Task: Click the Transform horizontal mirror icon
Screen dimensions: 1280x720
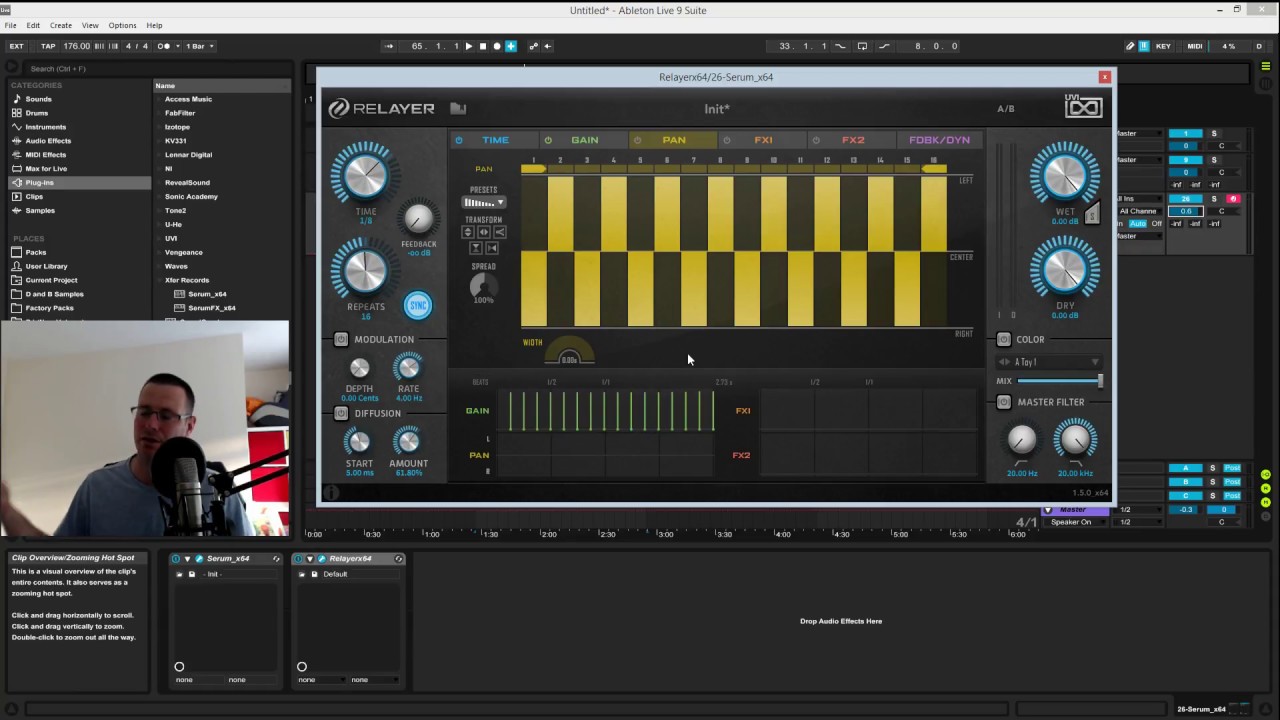Action: 483,232
